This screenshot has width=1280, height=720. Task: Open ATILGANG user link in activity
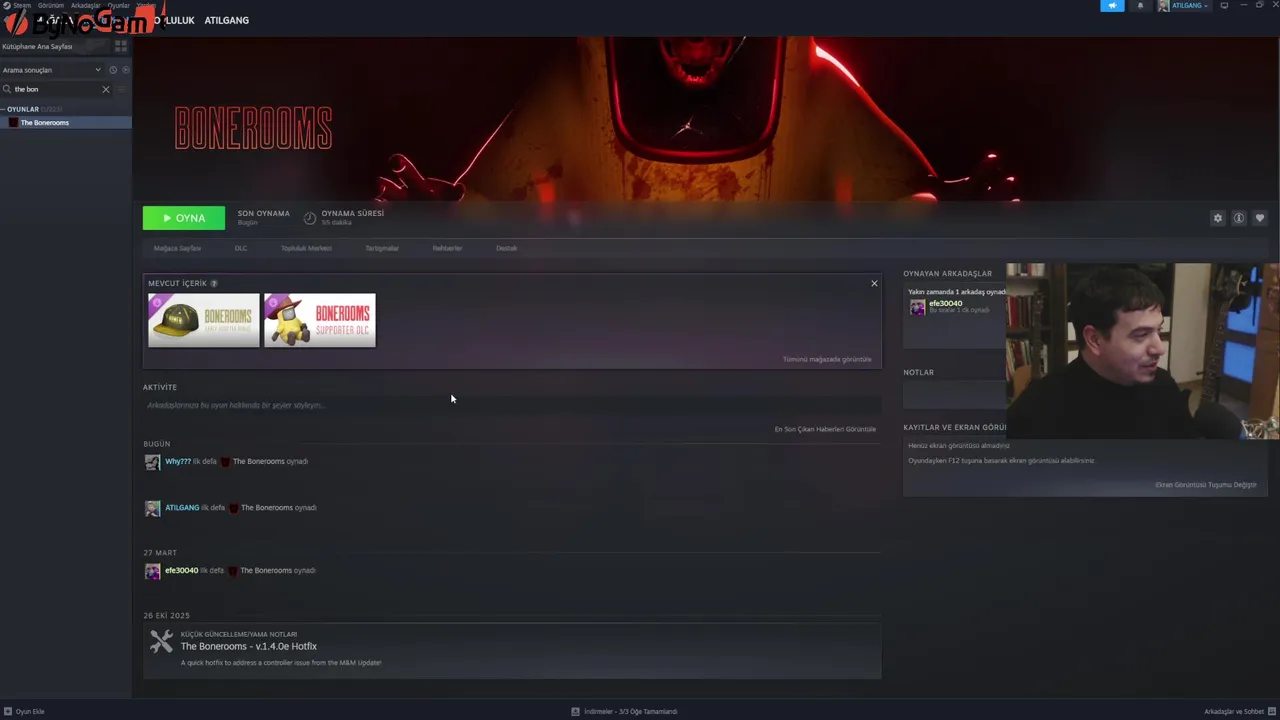182,507
